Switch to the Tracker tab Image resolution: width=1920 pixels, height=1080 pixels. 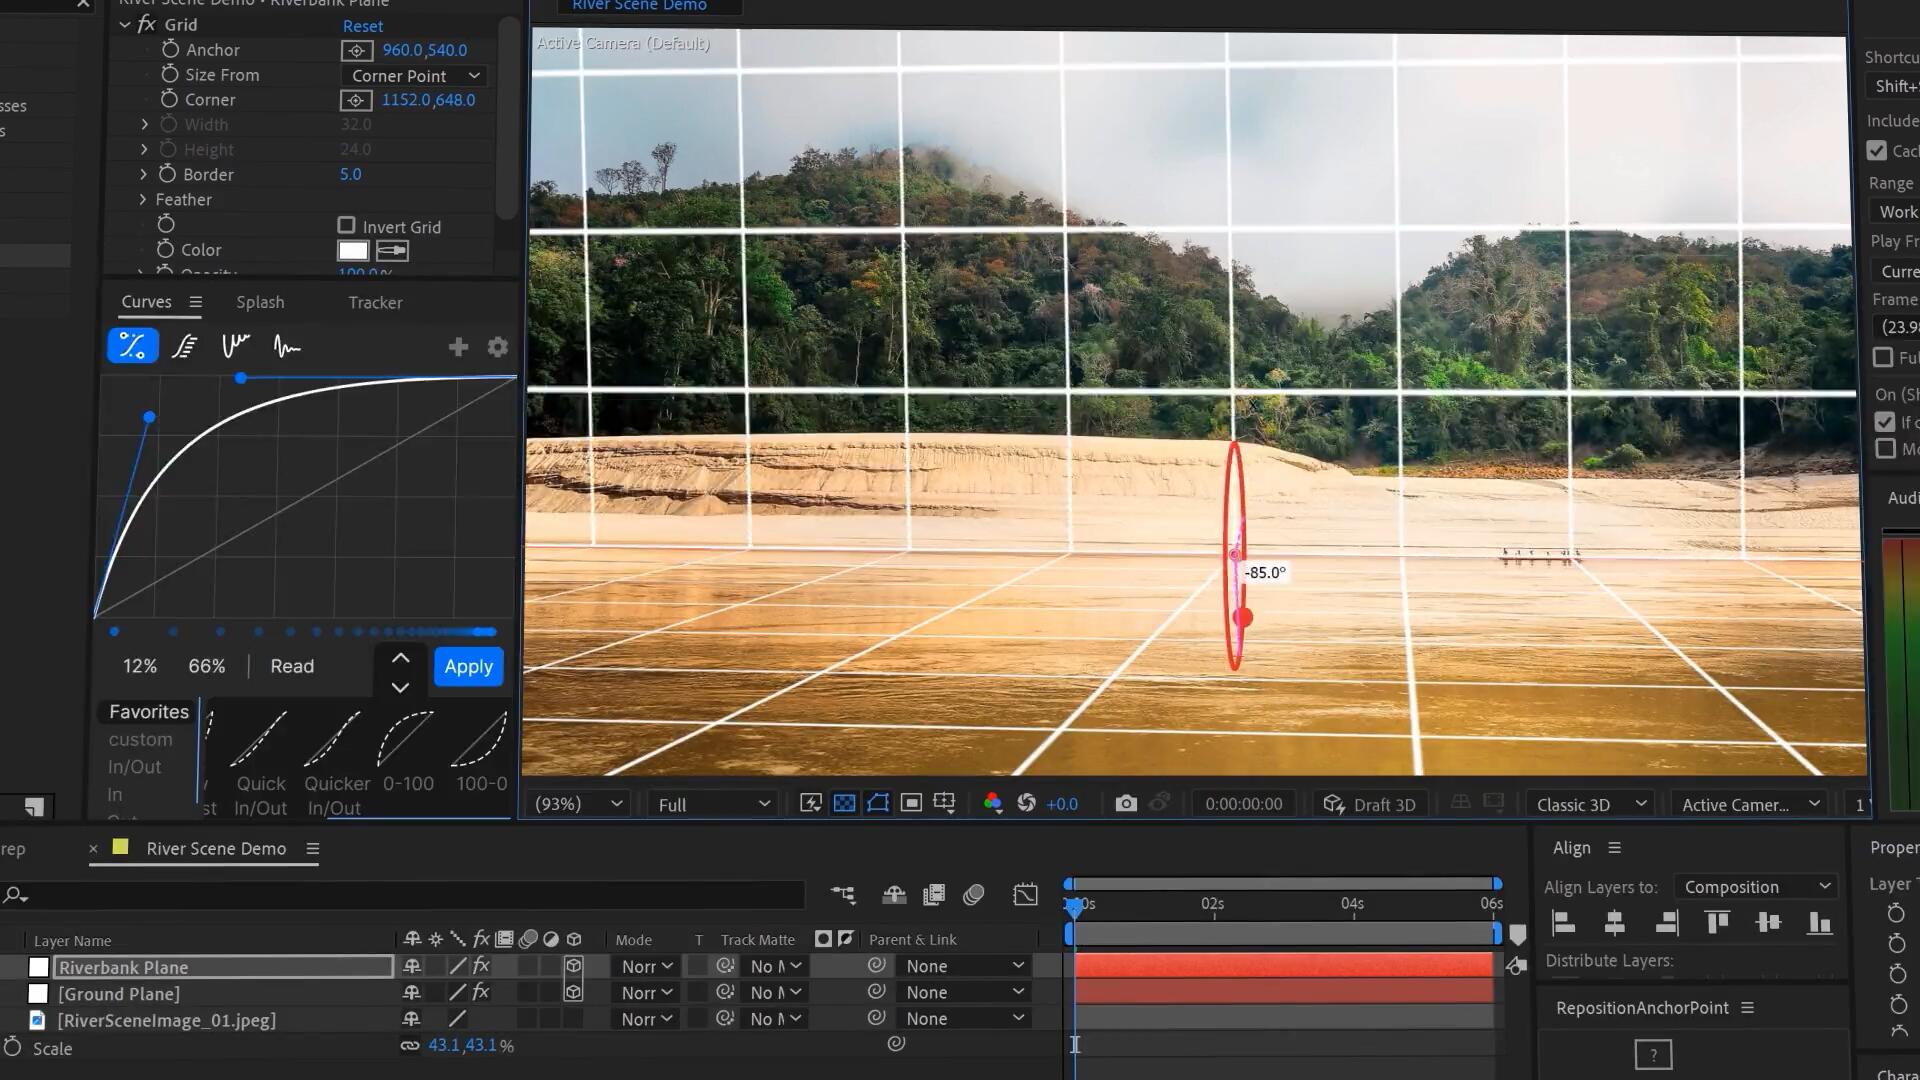376,301
